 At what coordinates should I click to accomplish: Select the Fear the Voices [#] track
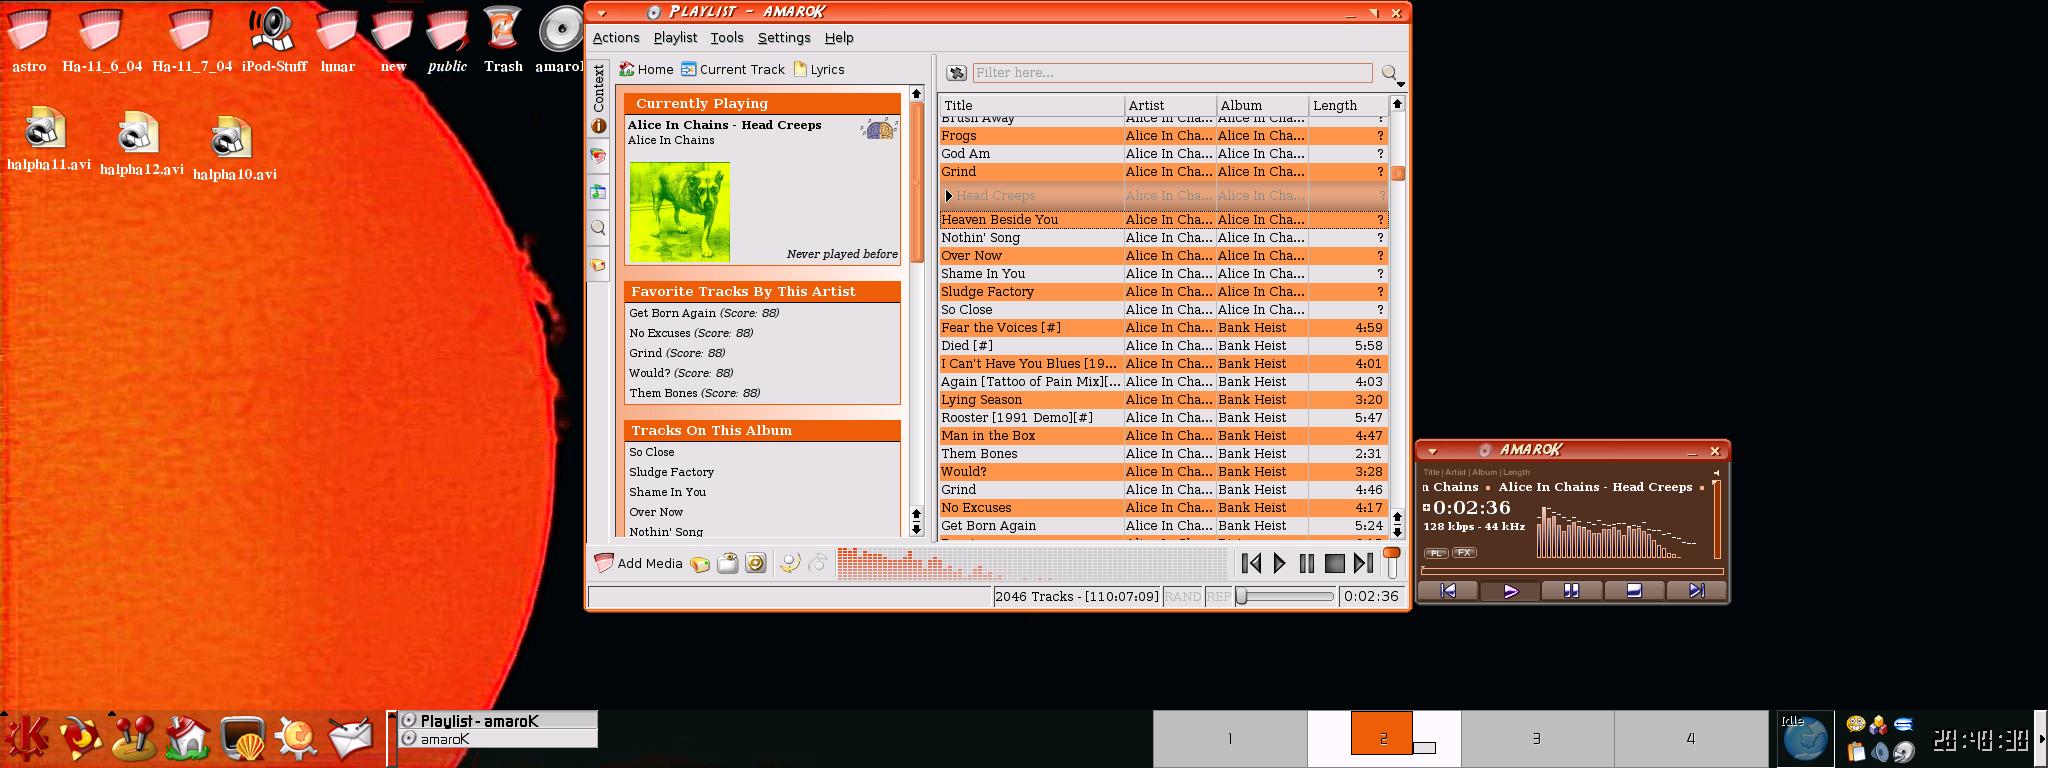point(1163,327)
